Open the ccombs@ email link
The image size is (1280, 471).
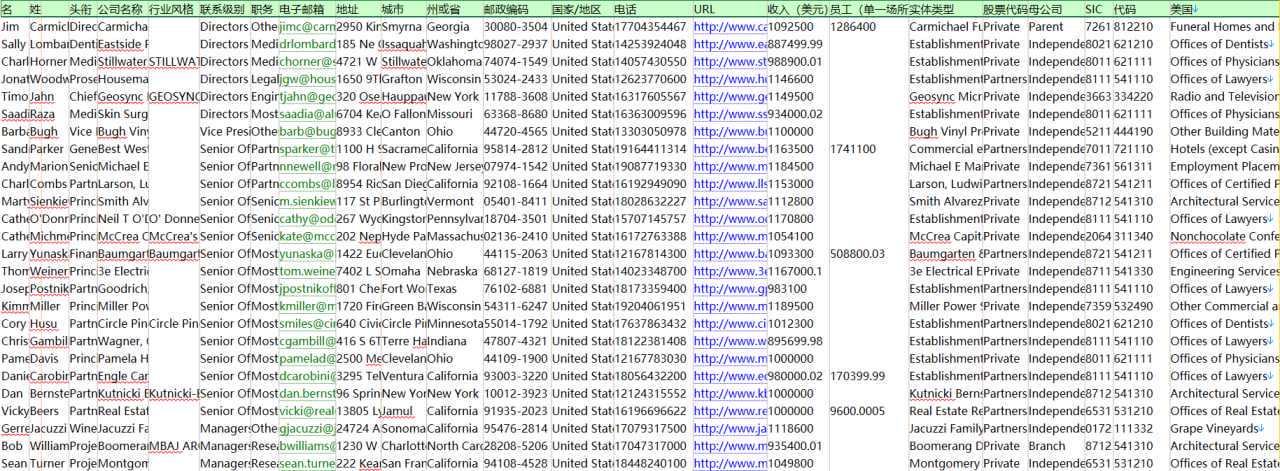tap(307, 184)
